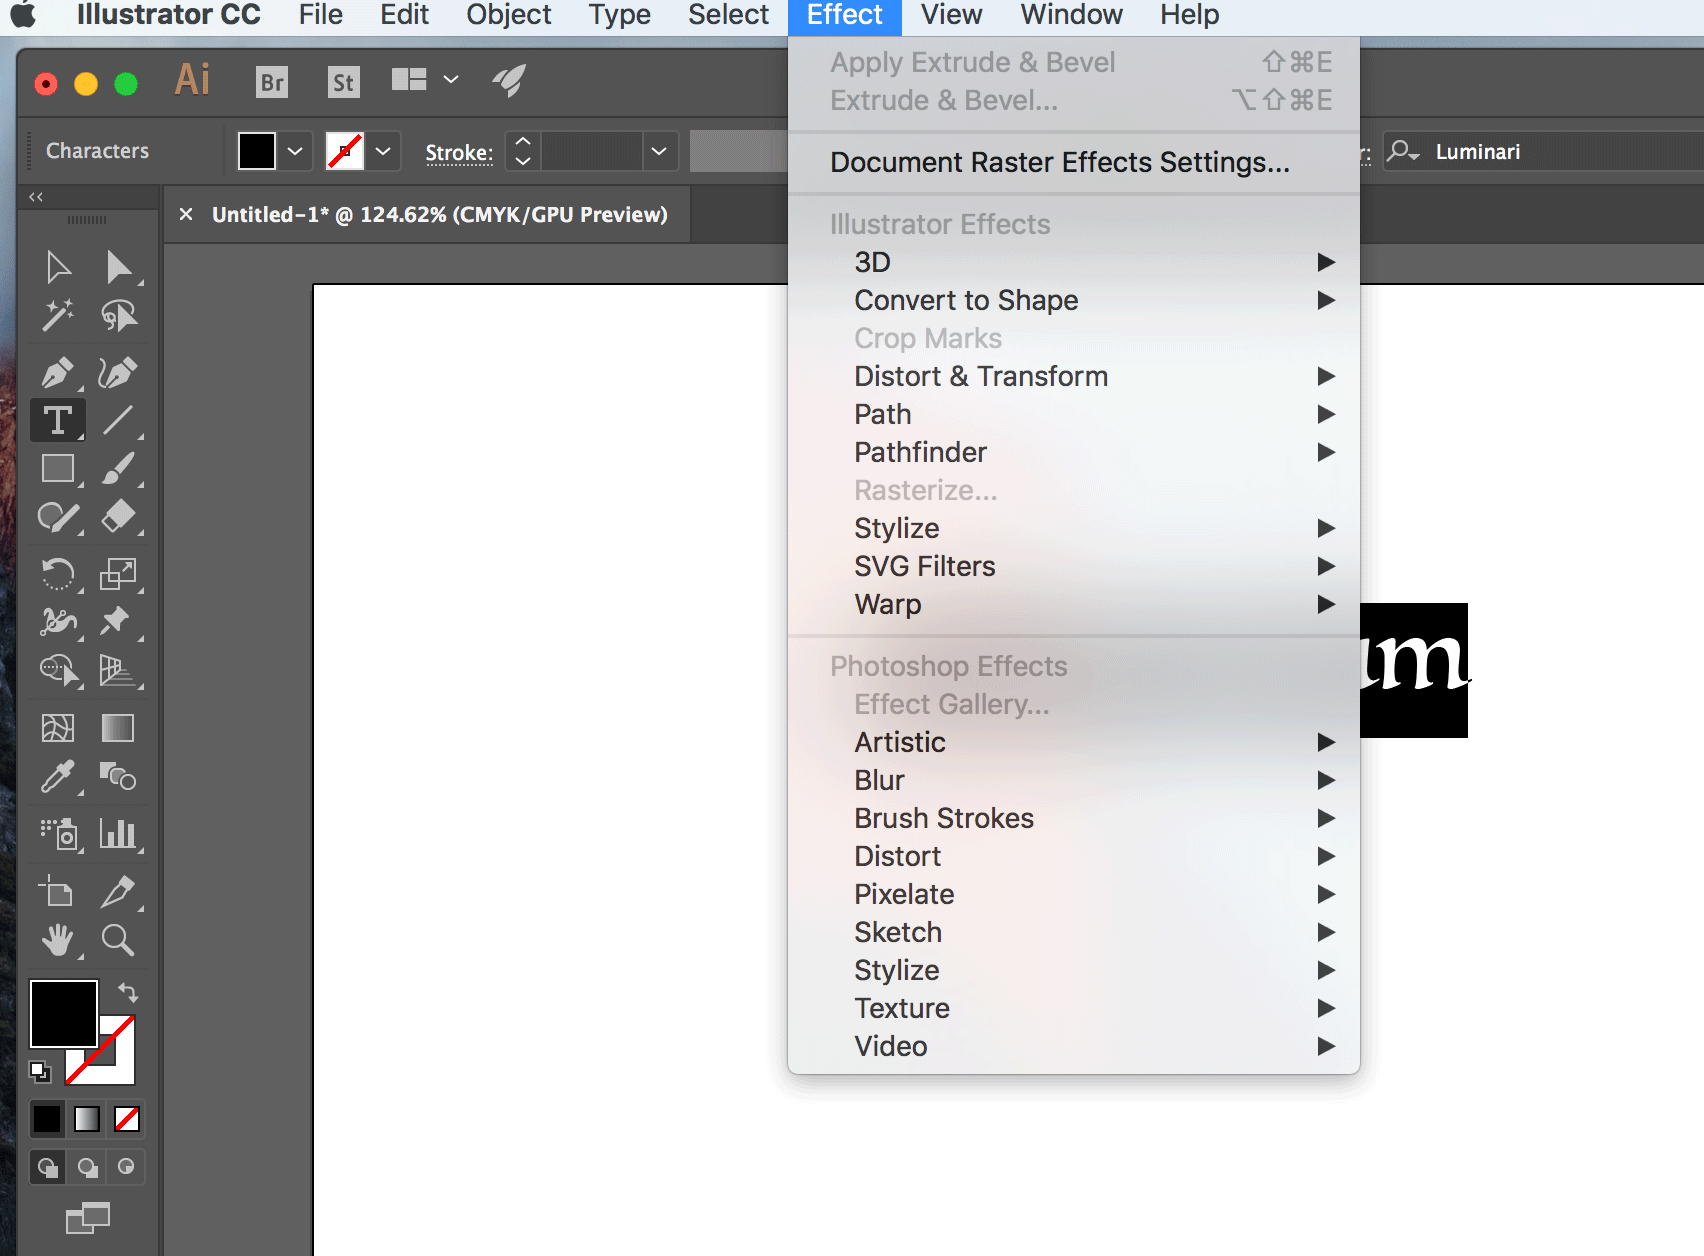Select the Shape Builder tool

coord(58,669)
